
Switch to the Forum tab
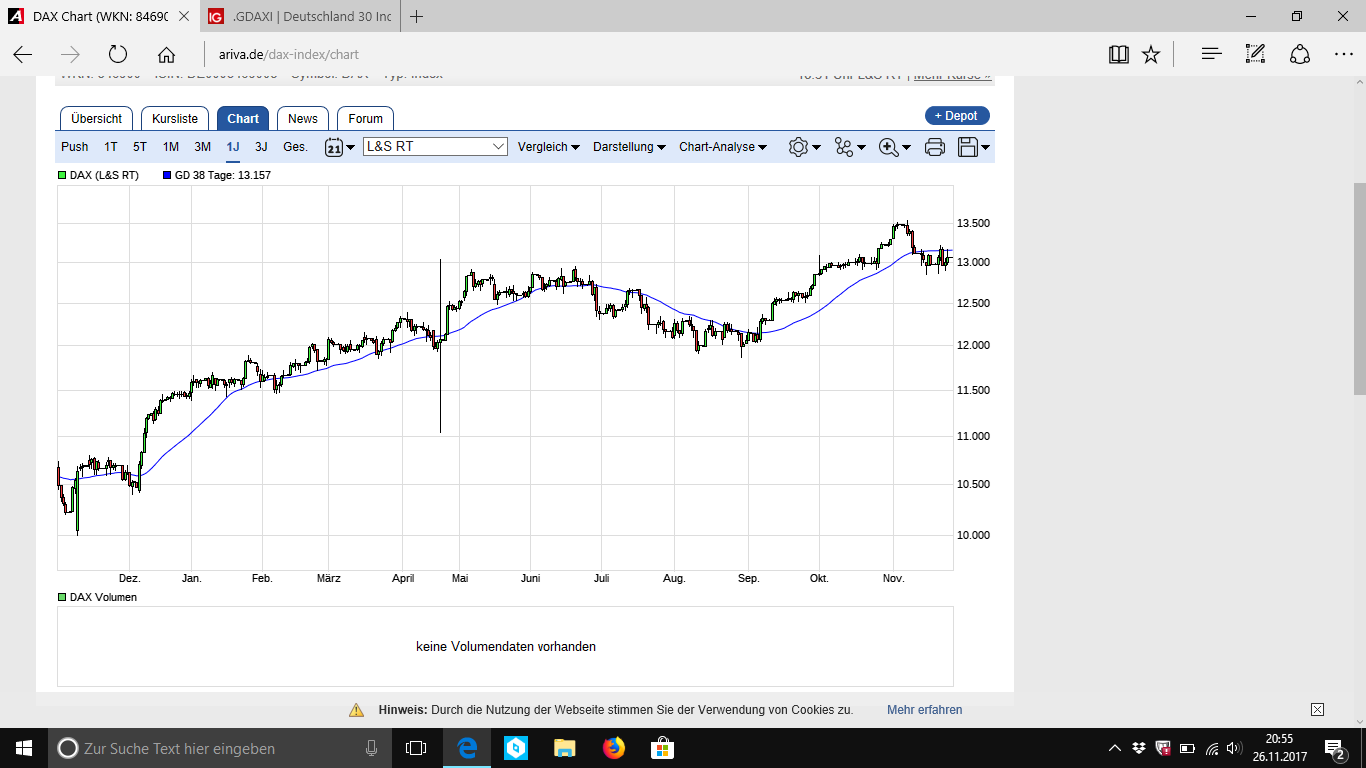[365, 118]
